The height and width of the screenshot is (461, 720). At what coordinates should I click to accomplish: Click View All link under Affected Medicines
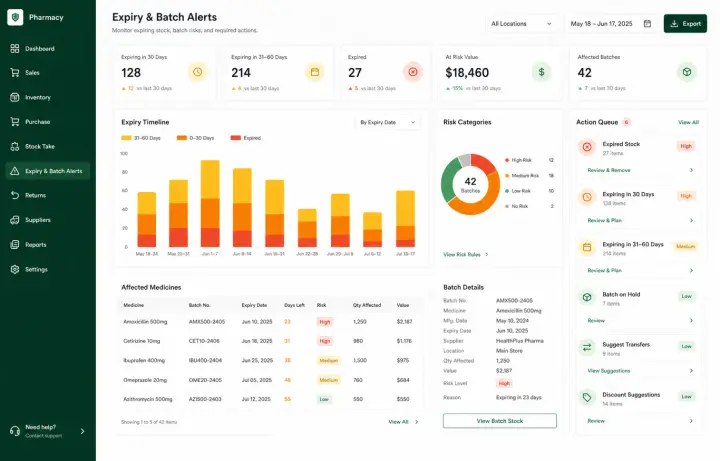[x=398, y=422]
